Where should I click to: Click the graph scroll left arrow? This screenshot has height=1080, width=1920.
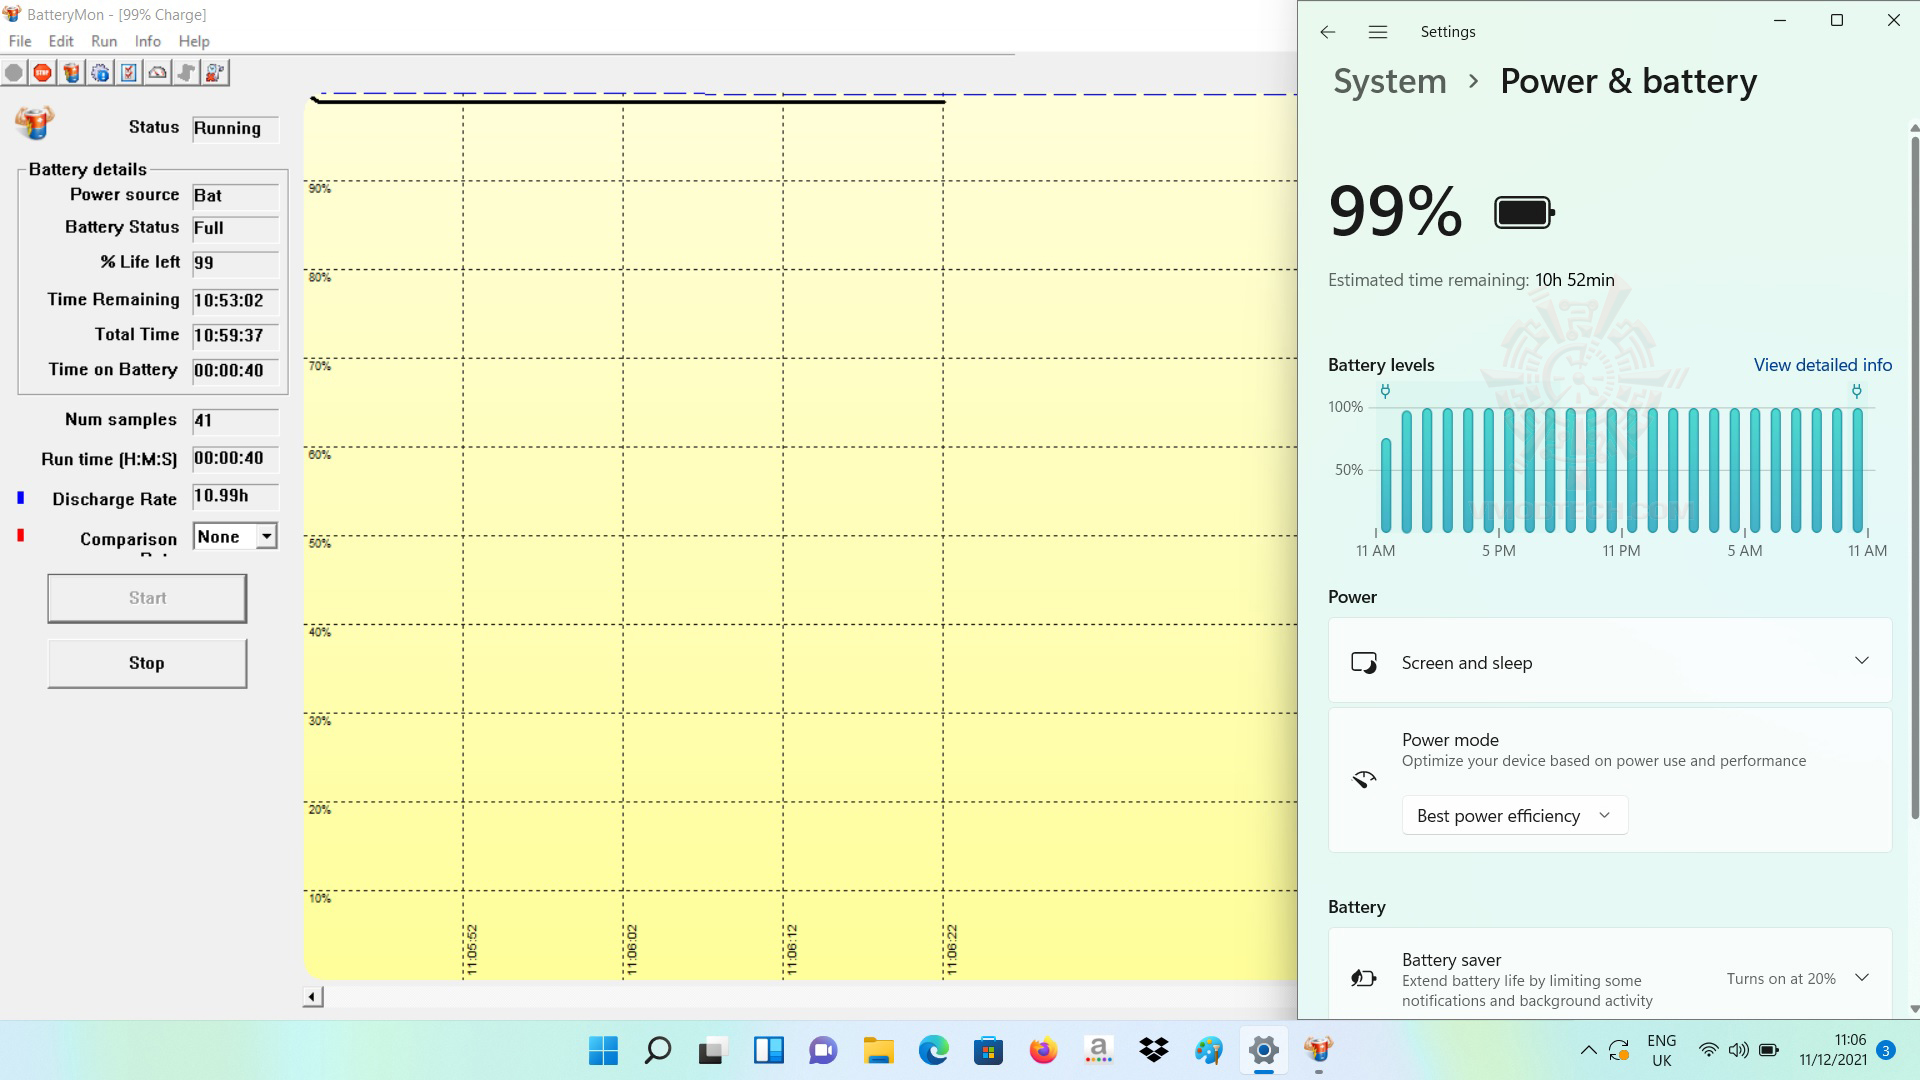313,997
